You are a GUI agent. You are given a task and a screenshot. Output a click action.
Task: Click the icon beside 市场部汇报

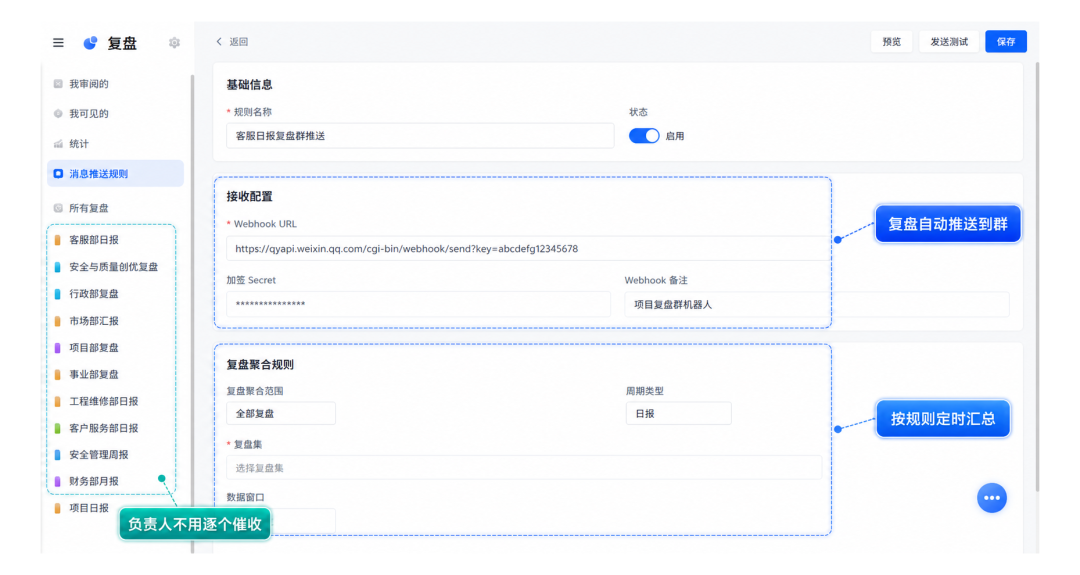(57, 321)
